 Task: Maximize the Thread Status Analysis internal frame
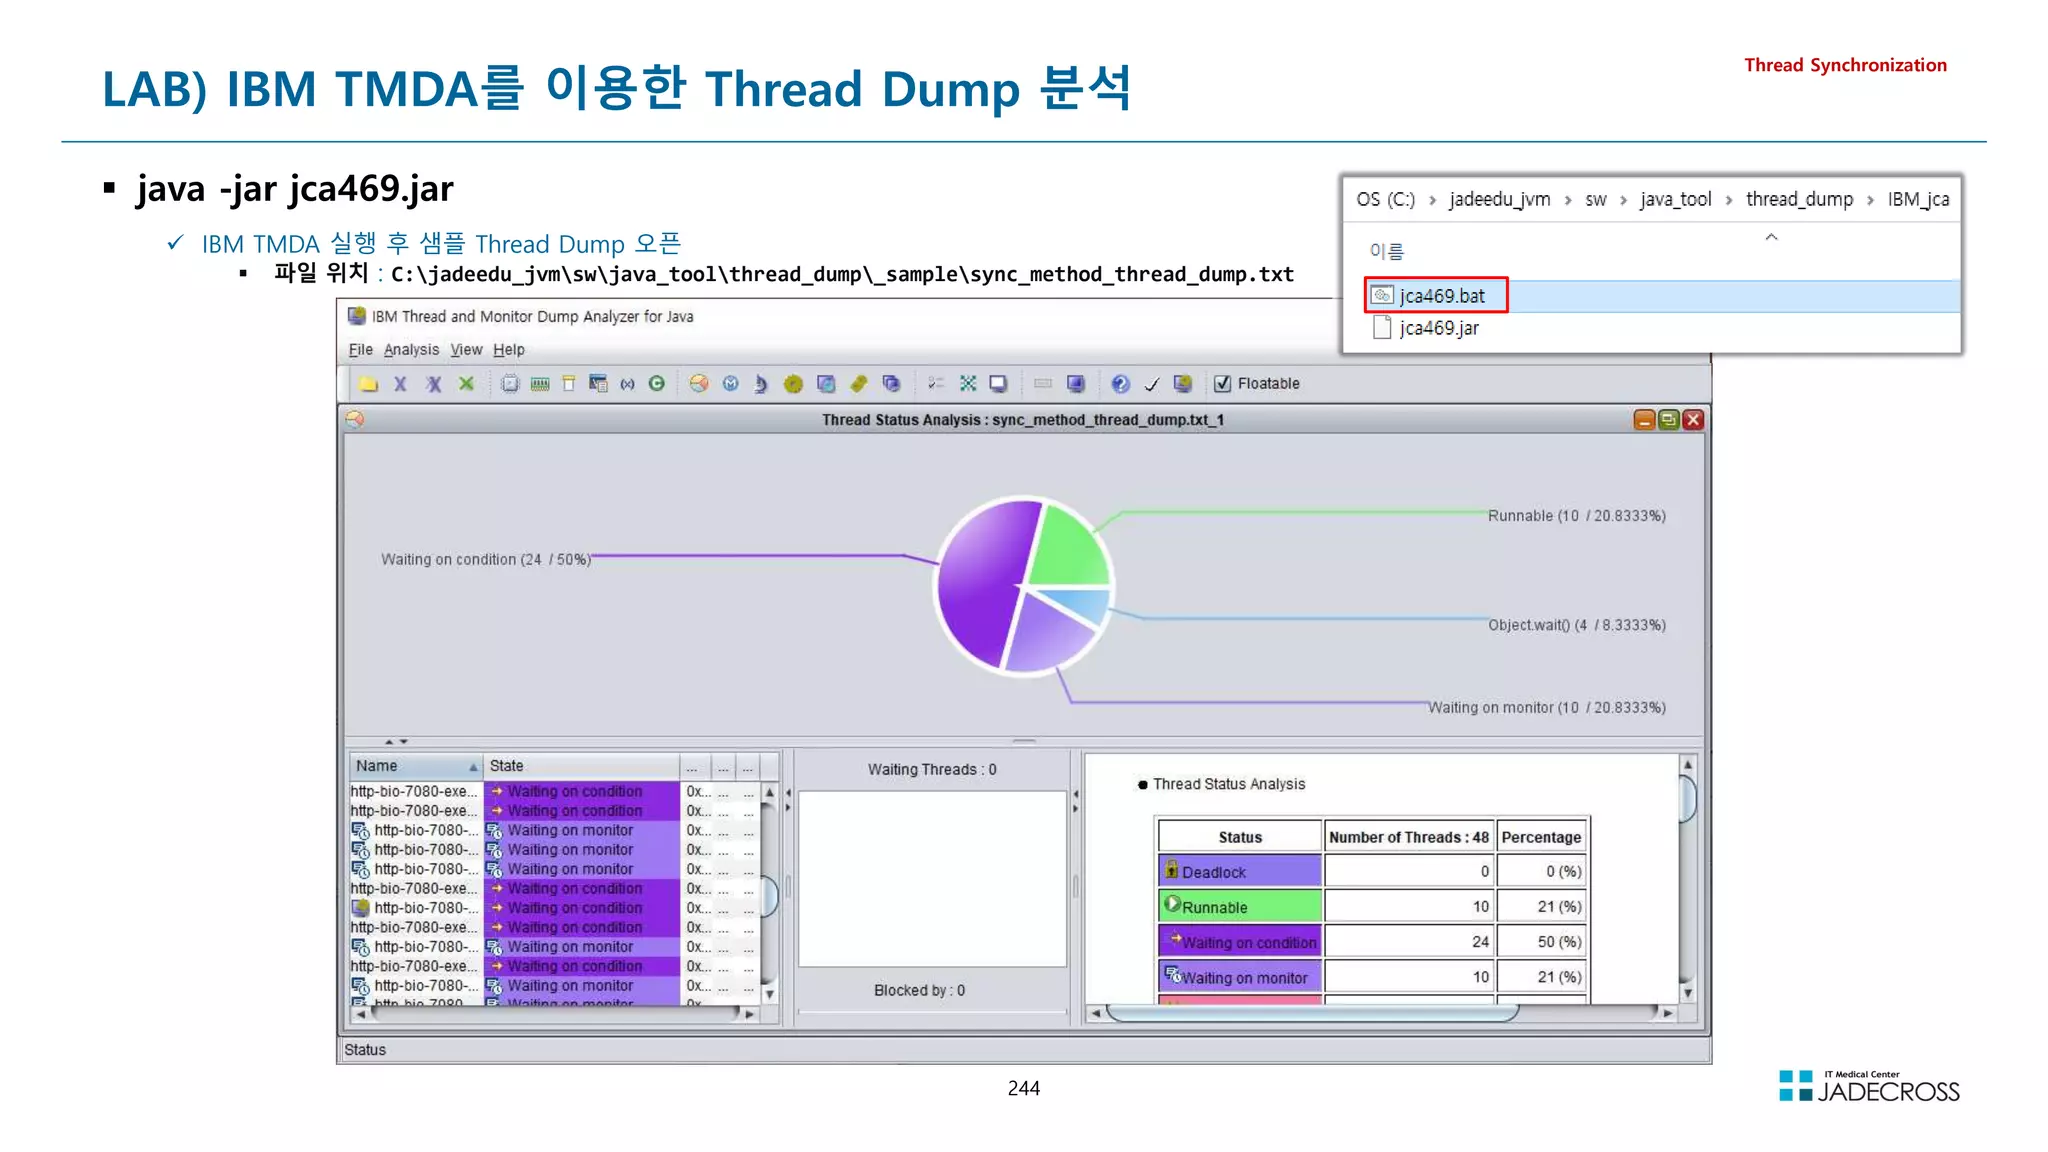coord(1669,420)
